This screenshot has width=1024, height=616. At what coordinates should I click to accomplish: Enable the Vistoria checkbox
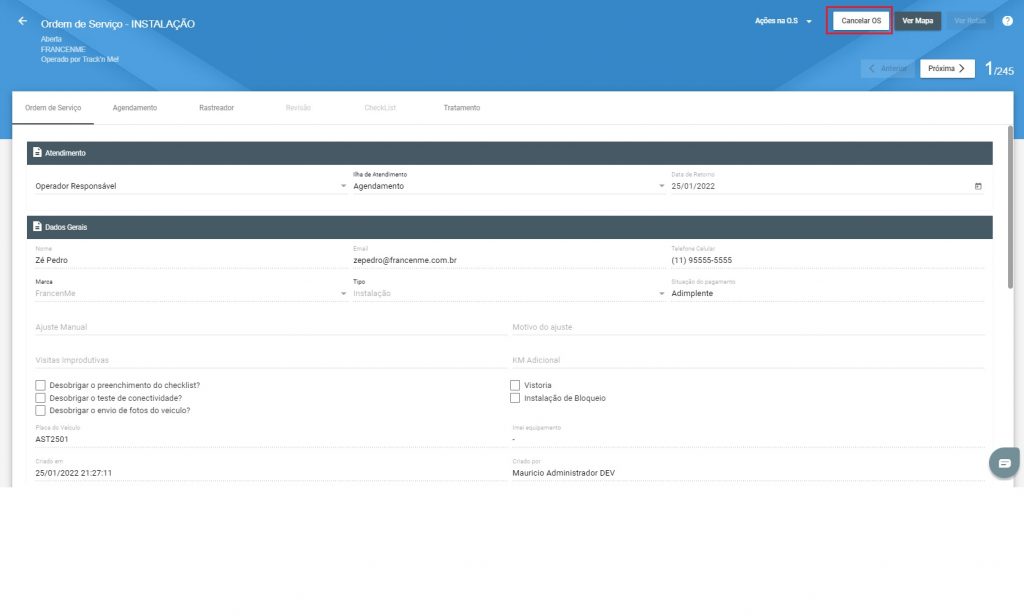tap(515, 385)
